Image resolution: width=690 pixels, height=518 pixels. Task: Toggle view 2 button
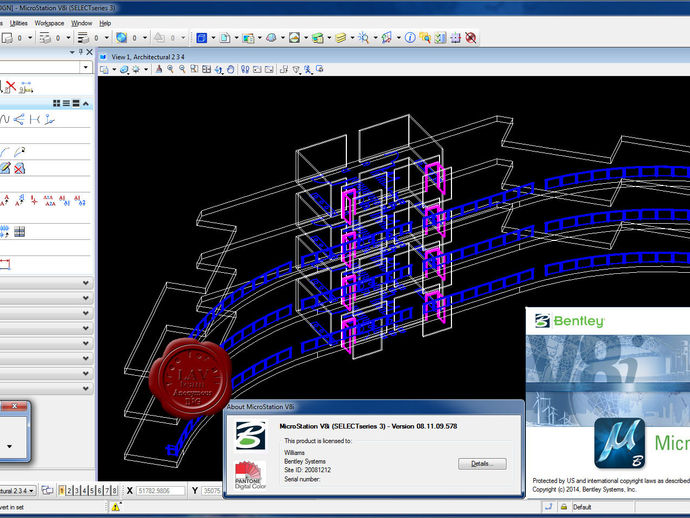(69, 490)
